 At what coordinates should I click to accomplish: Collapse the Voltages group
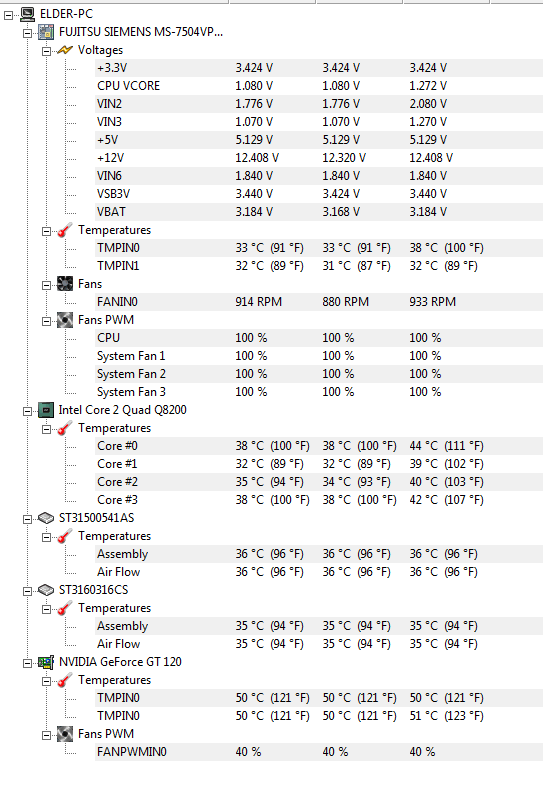coord(46,51)
